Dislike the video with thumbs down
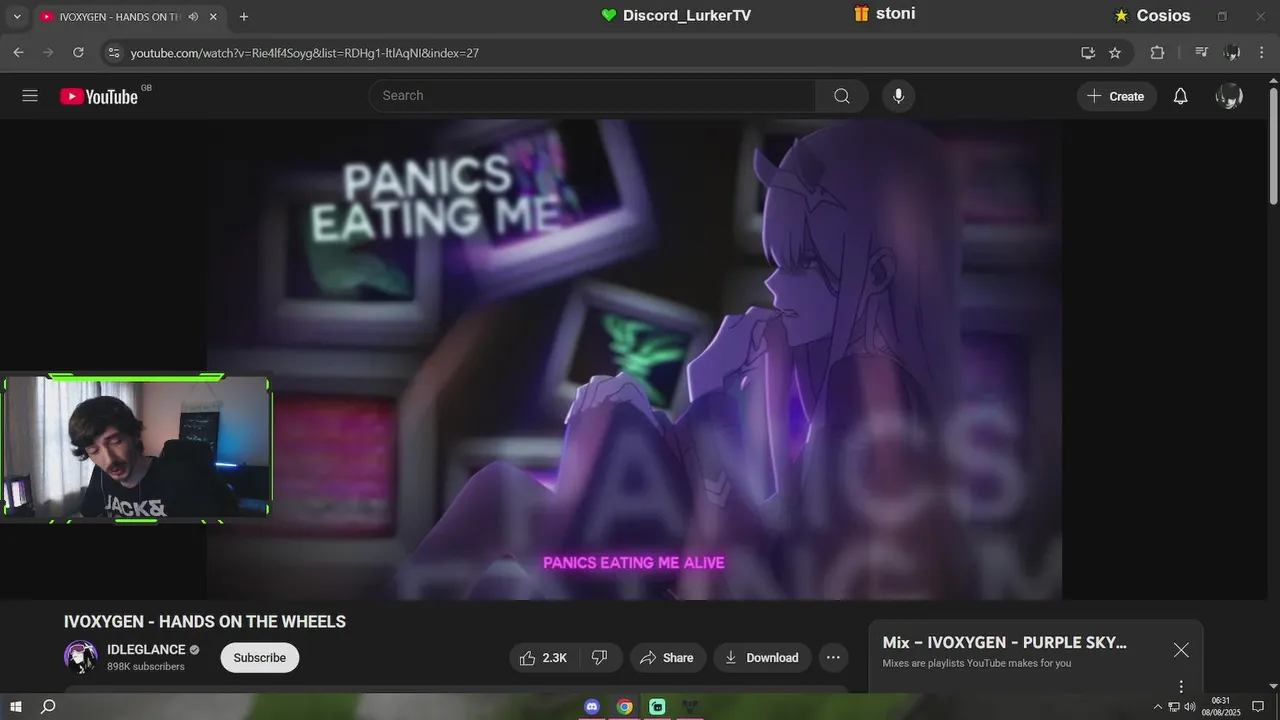This screenshot has height=720, width=1280. coord(600,657)
